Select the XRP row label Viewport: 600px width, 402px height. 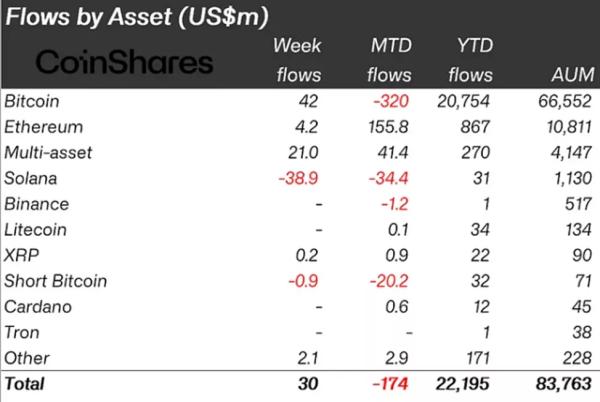[x=21, y=255]
